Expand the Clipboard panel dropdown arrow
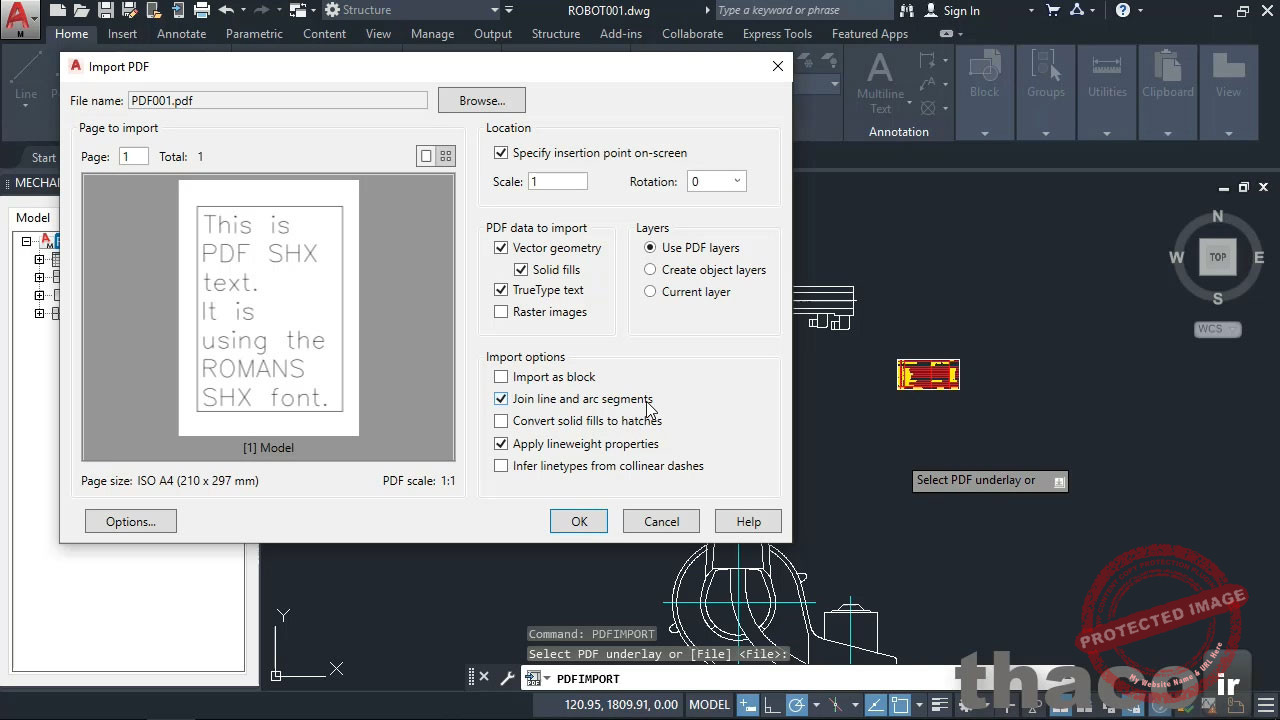1280x720 pixels. 1168,133
